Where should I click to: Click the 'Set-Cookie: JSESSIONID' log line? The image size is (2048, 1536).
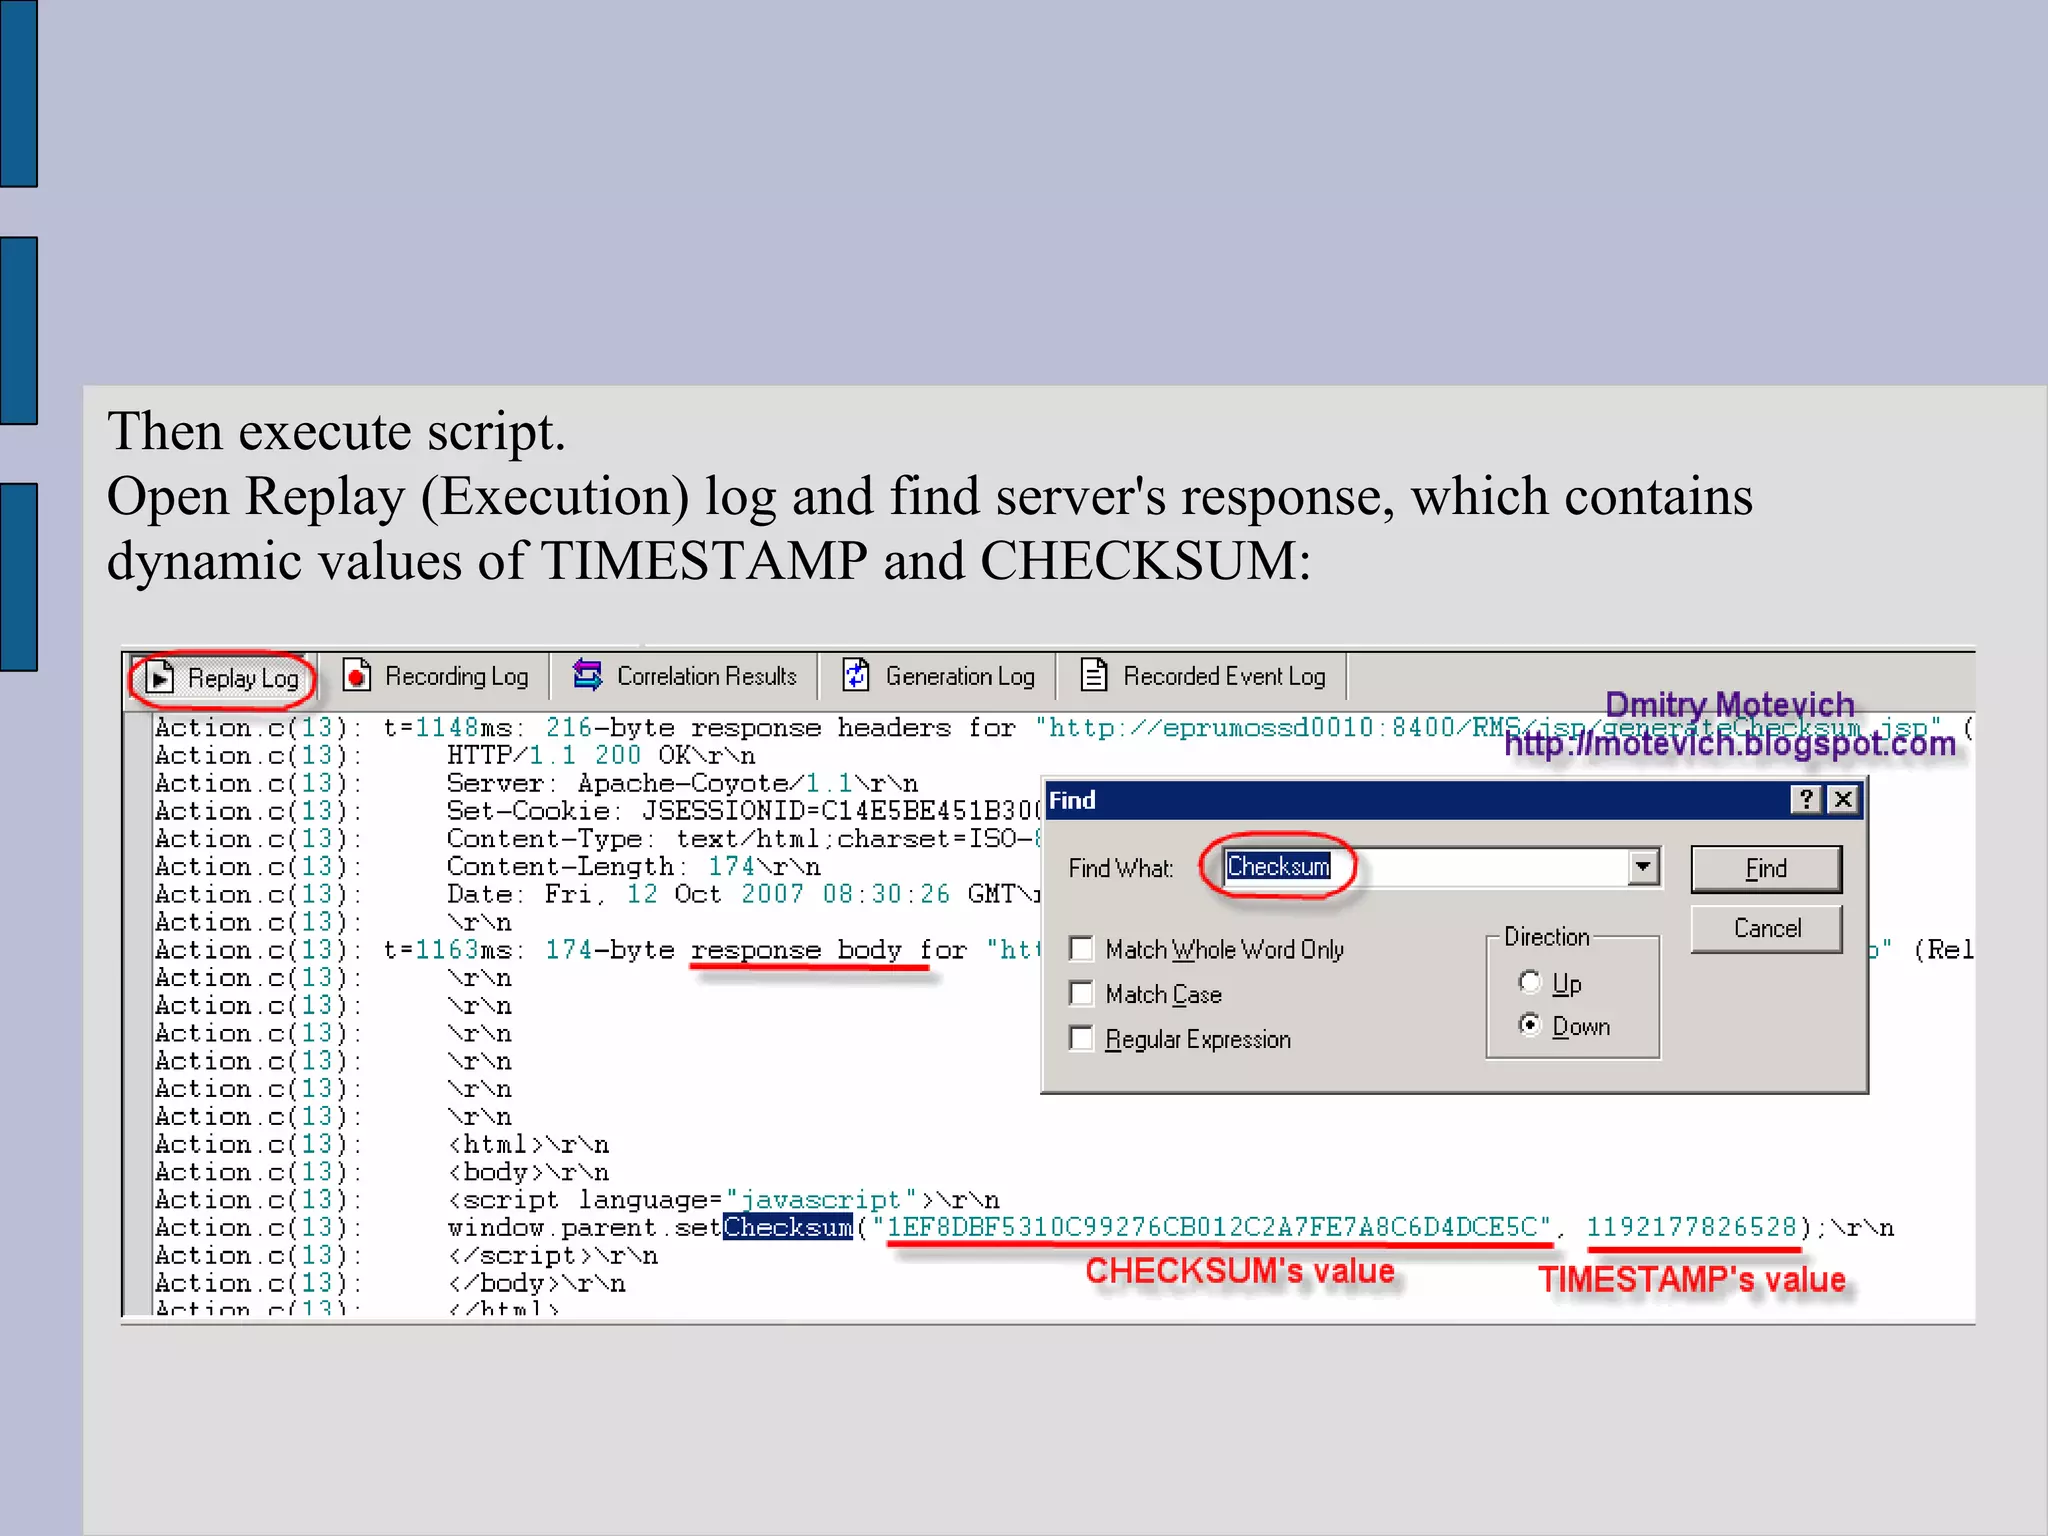[744, 811]
